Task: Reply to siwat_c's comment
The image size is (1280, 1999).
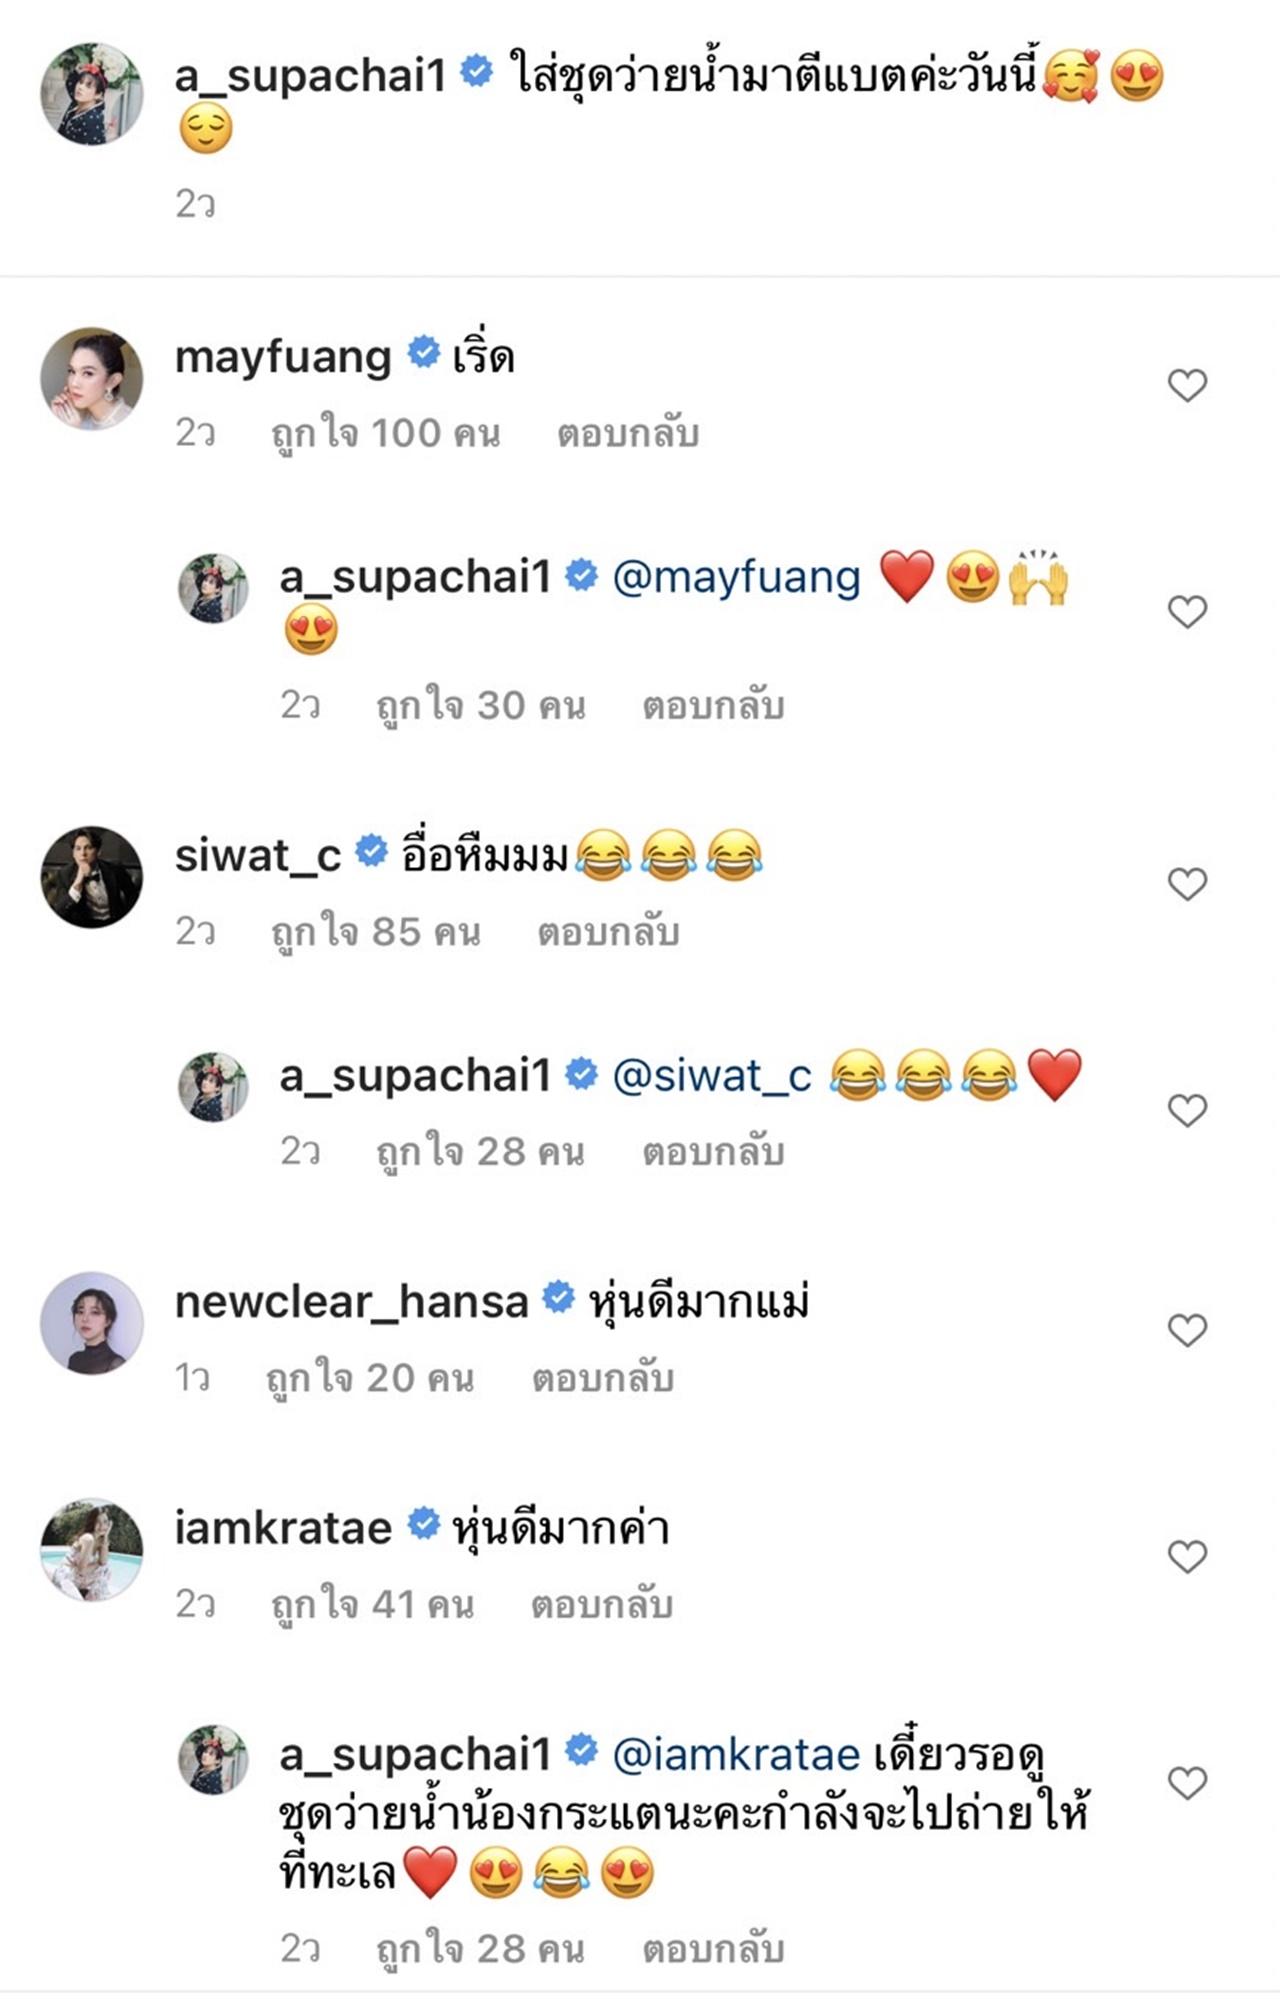Action: pos(608,932)
